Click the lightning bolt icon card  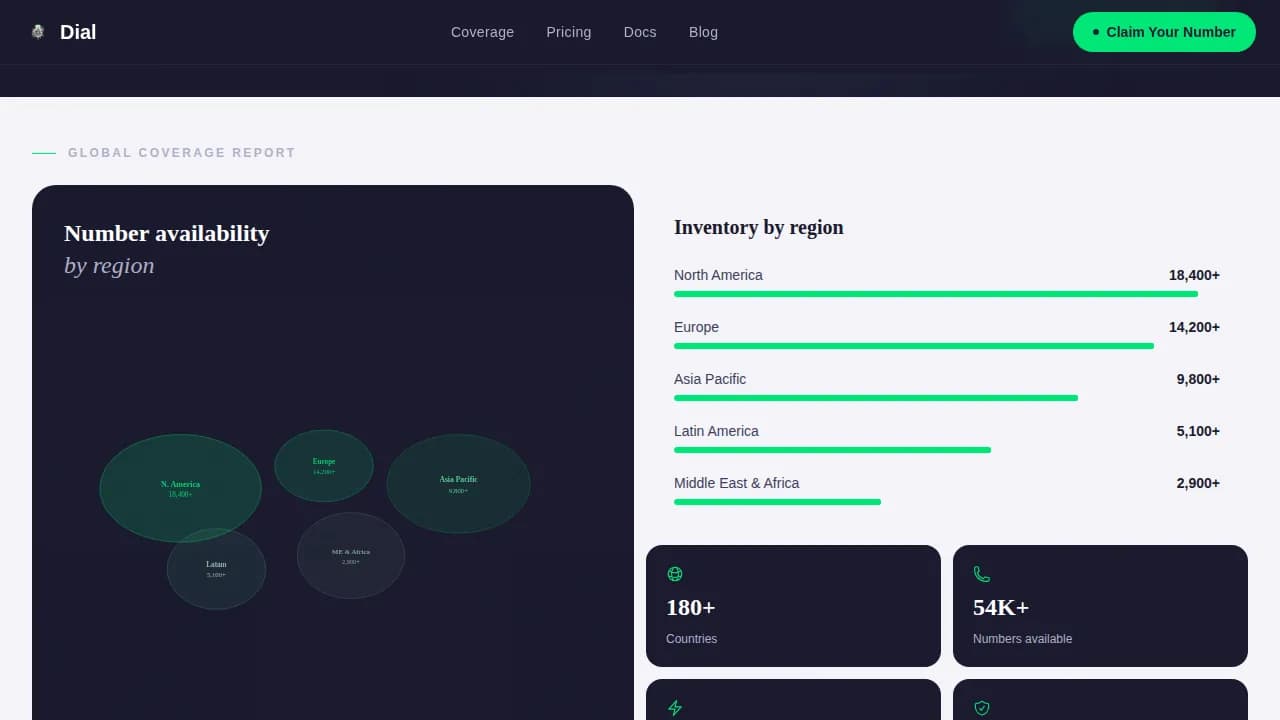tap(675, 708)
